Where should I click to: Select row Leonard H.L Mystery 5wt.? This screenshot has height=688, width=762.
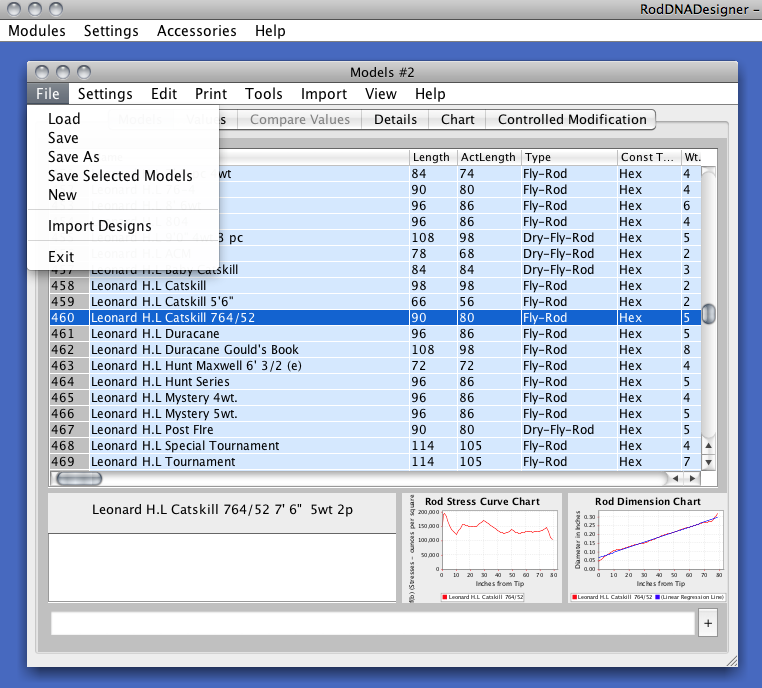coord(375,414)
